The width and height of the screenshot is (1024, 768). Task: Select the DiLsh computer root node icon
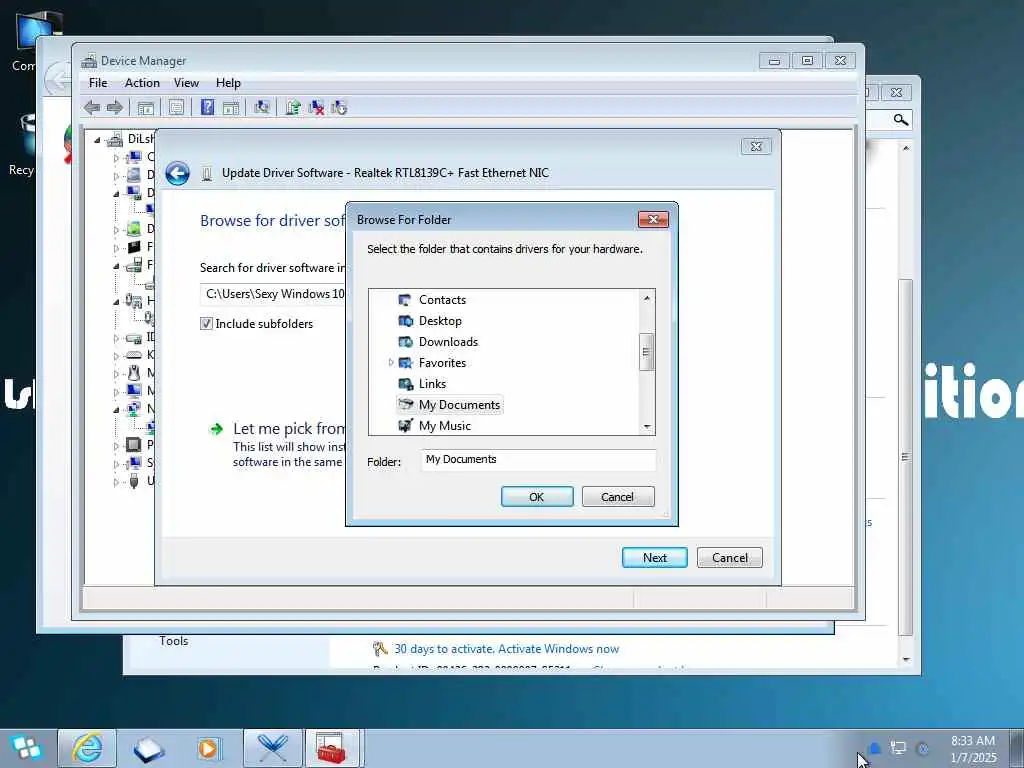(115, 139)
